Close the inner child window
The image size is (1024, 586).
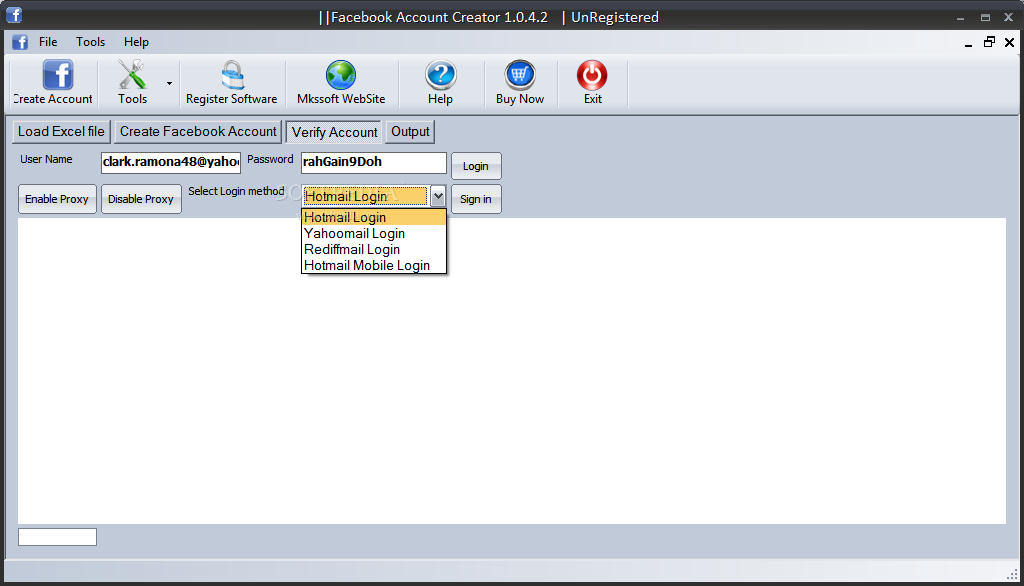pos(1010,42)
